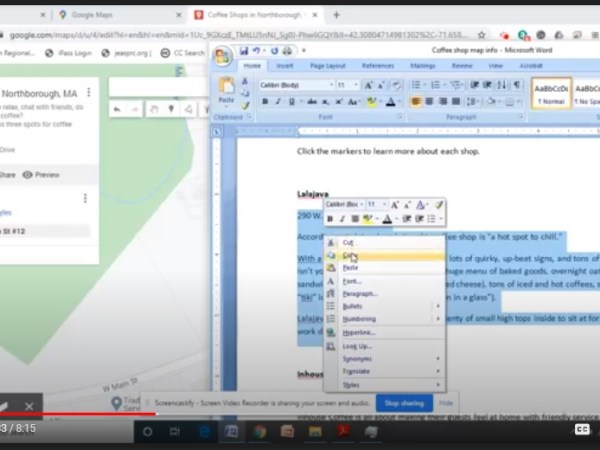Click Share in the My Maps panel
The image size is (600, 450).
7,175
